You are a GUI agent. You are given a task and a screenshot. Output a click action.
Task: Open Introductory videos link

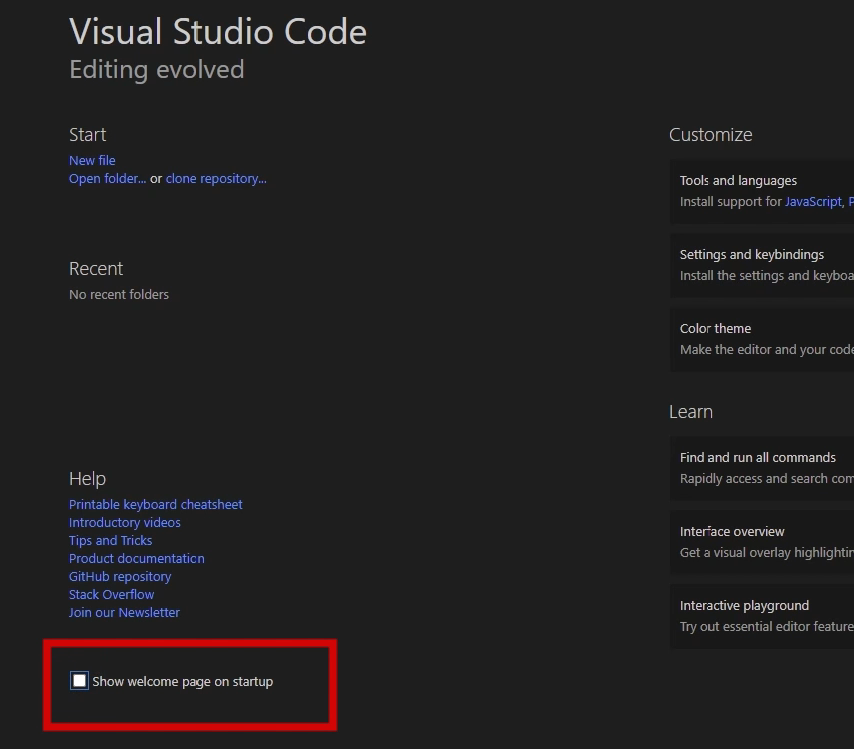(x=125, y=522)
